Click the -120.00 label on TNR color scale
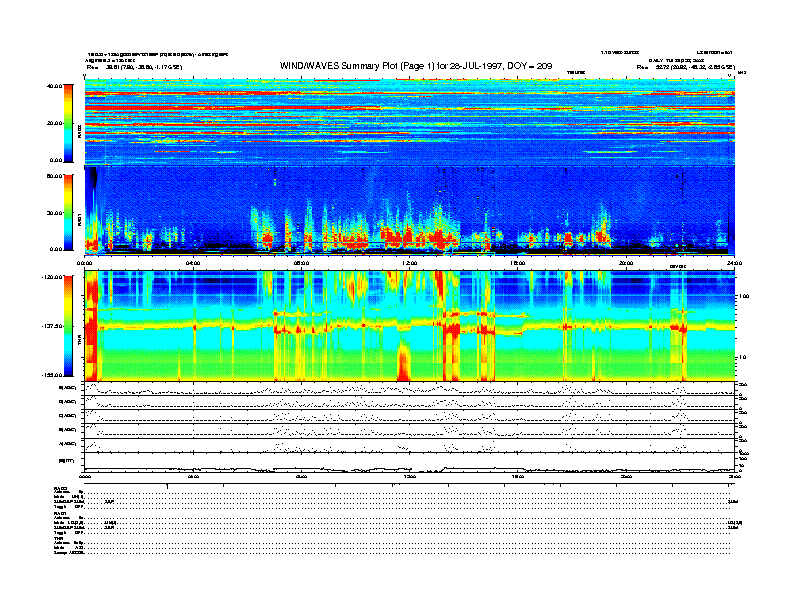The image size is (792, 612). click(x=52, y=277)
